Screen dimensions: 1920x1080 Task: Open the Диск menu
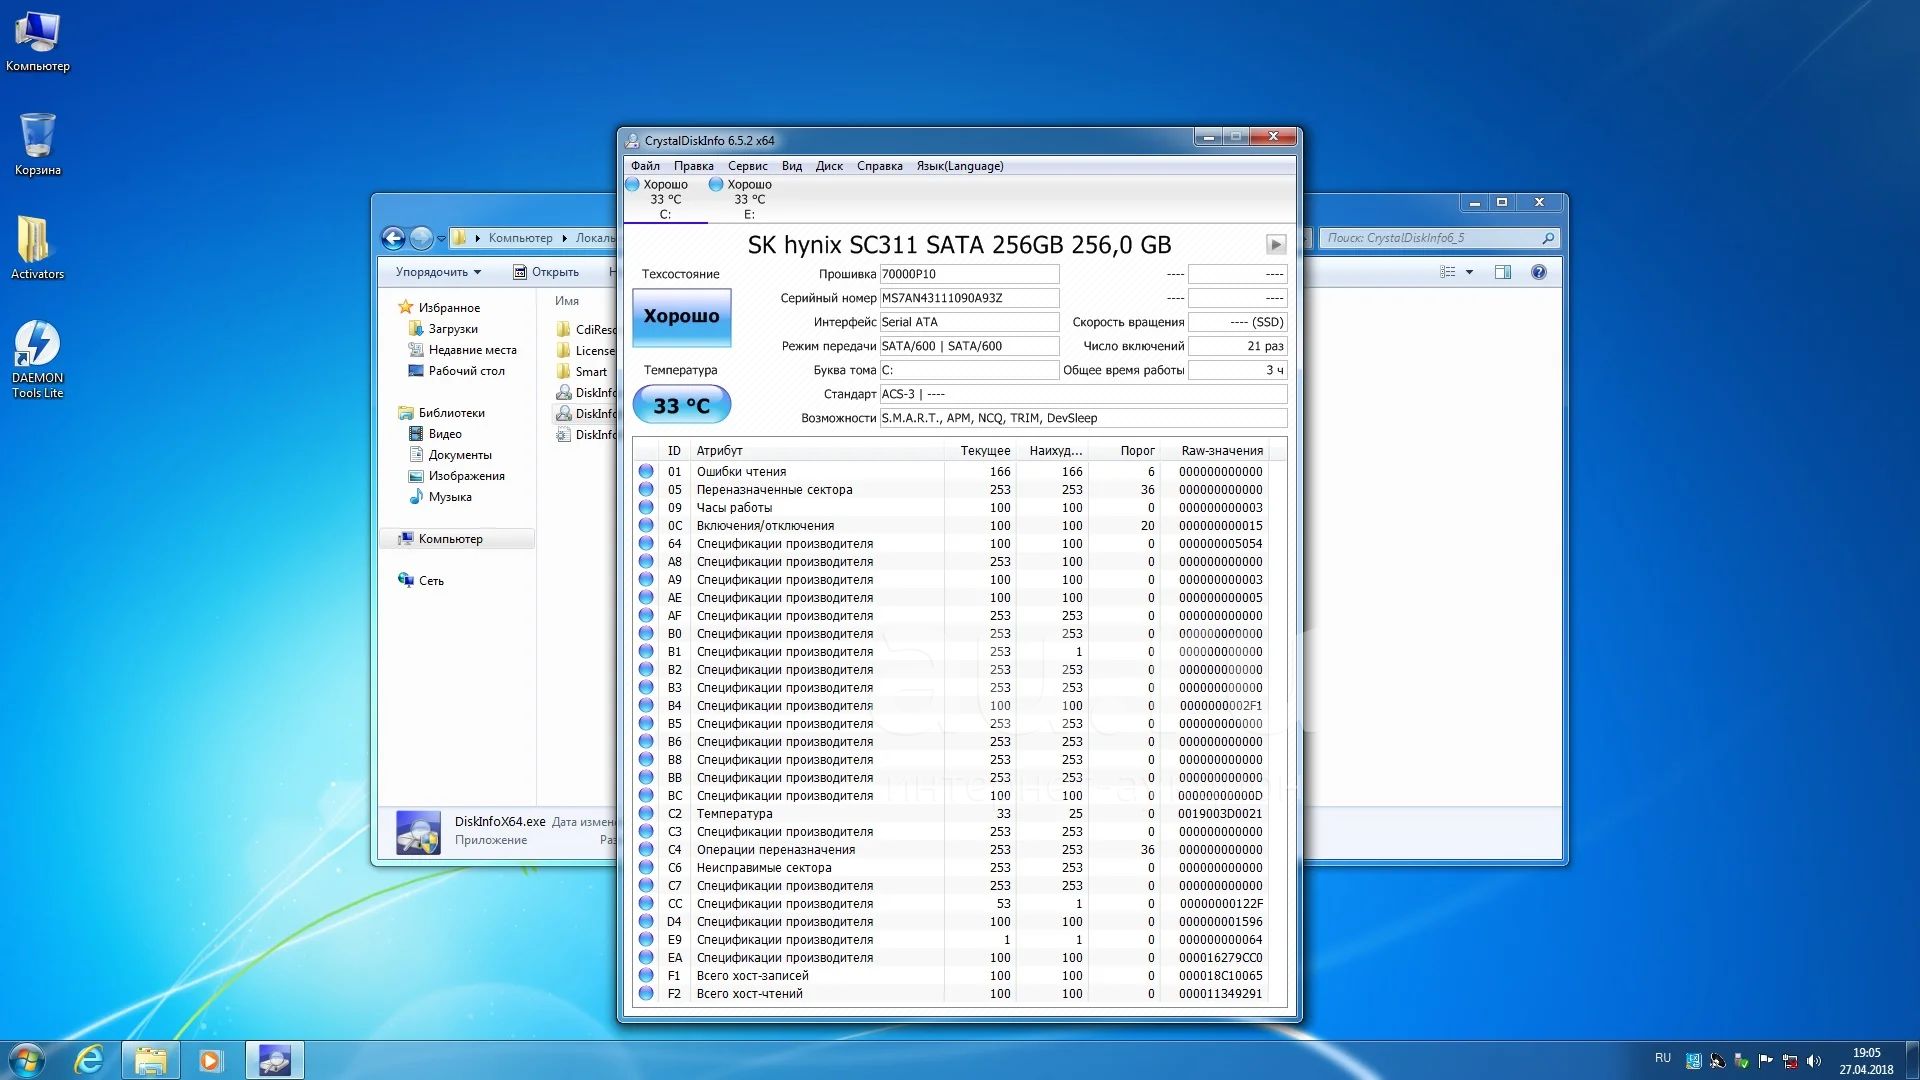tap(829, 166)
